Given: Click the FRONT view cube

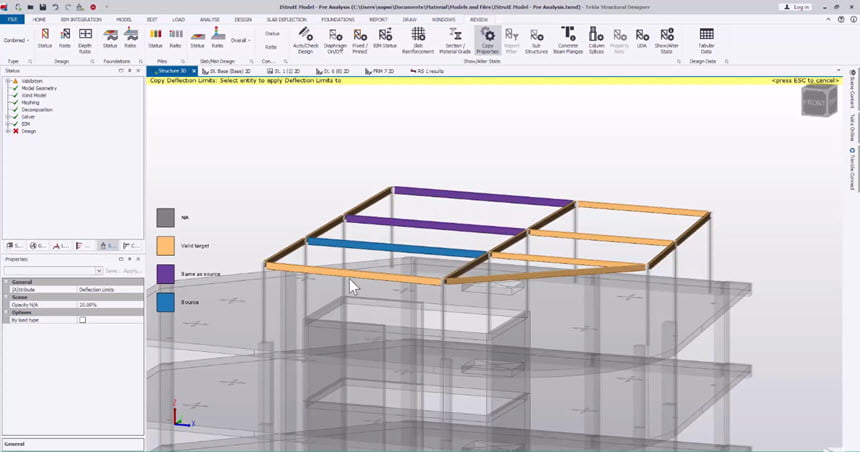Looking at the screenshot, I should [x=818, y=102].
